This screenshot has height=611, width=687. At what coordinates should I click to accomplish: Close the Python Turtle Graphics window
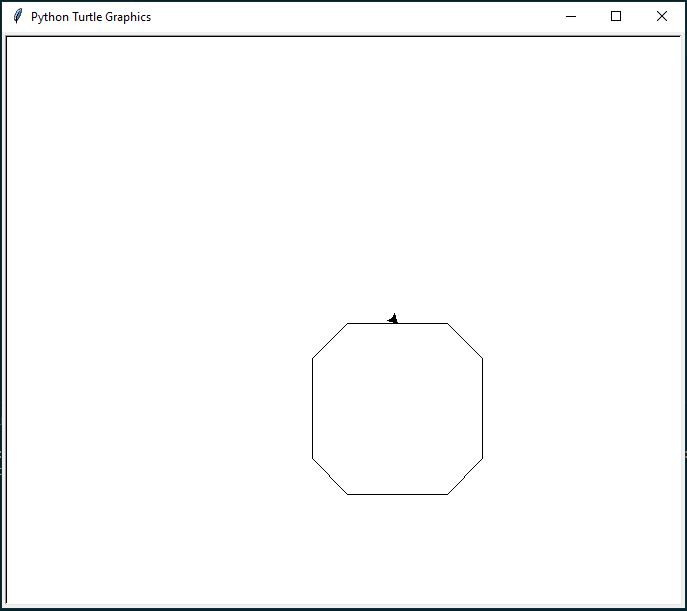click(x=662, y=17)
